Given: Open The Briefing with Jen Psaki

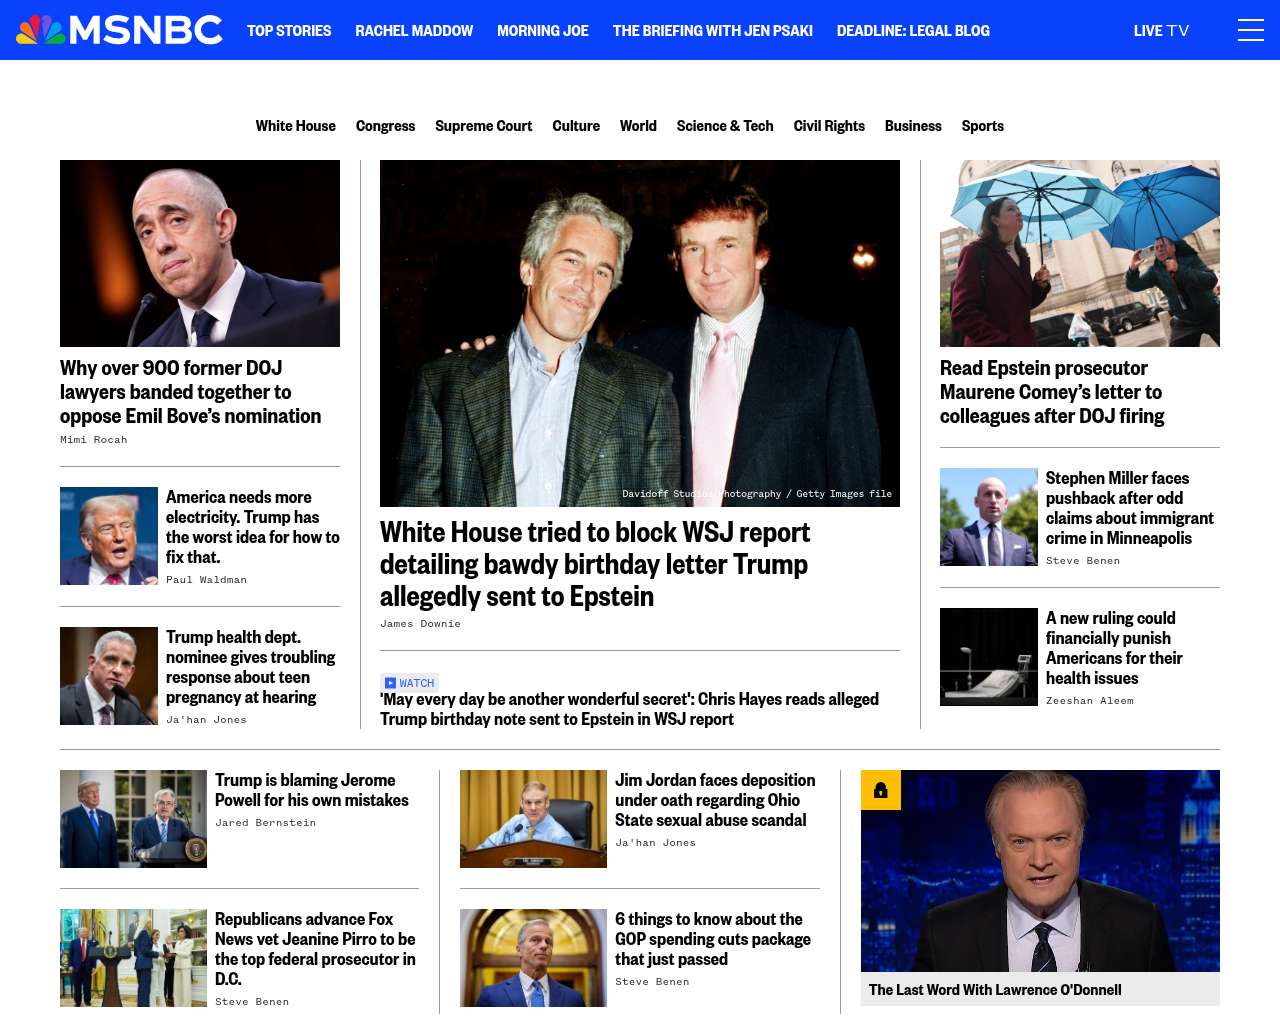Looking at the screenshot, I should (713, 31).
